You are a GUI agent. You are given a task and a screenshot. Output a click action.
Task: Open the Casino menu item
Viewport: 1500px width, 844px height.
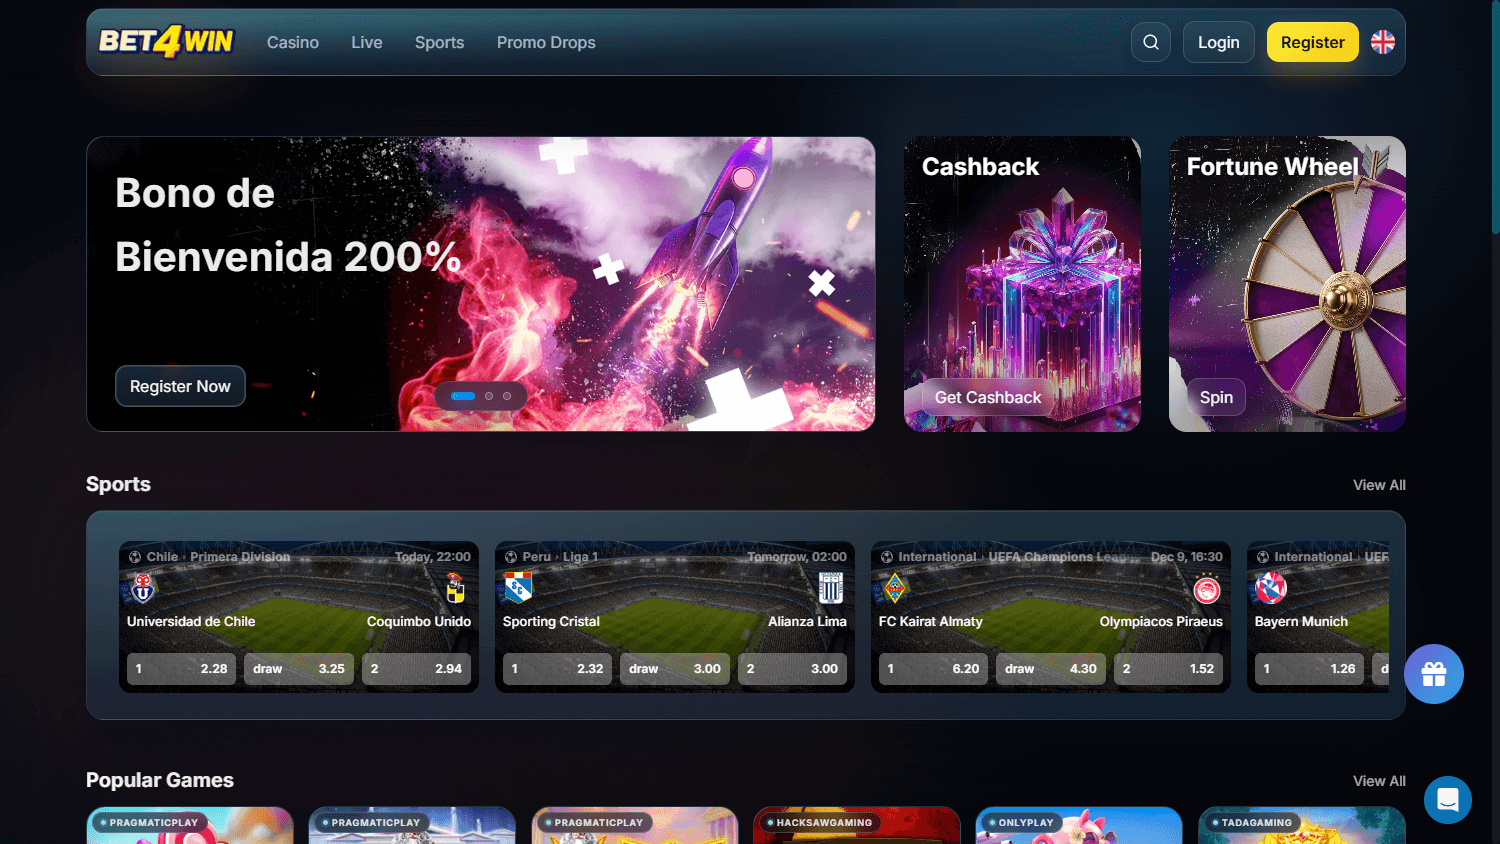click(292, 42)
